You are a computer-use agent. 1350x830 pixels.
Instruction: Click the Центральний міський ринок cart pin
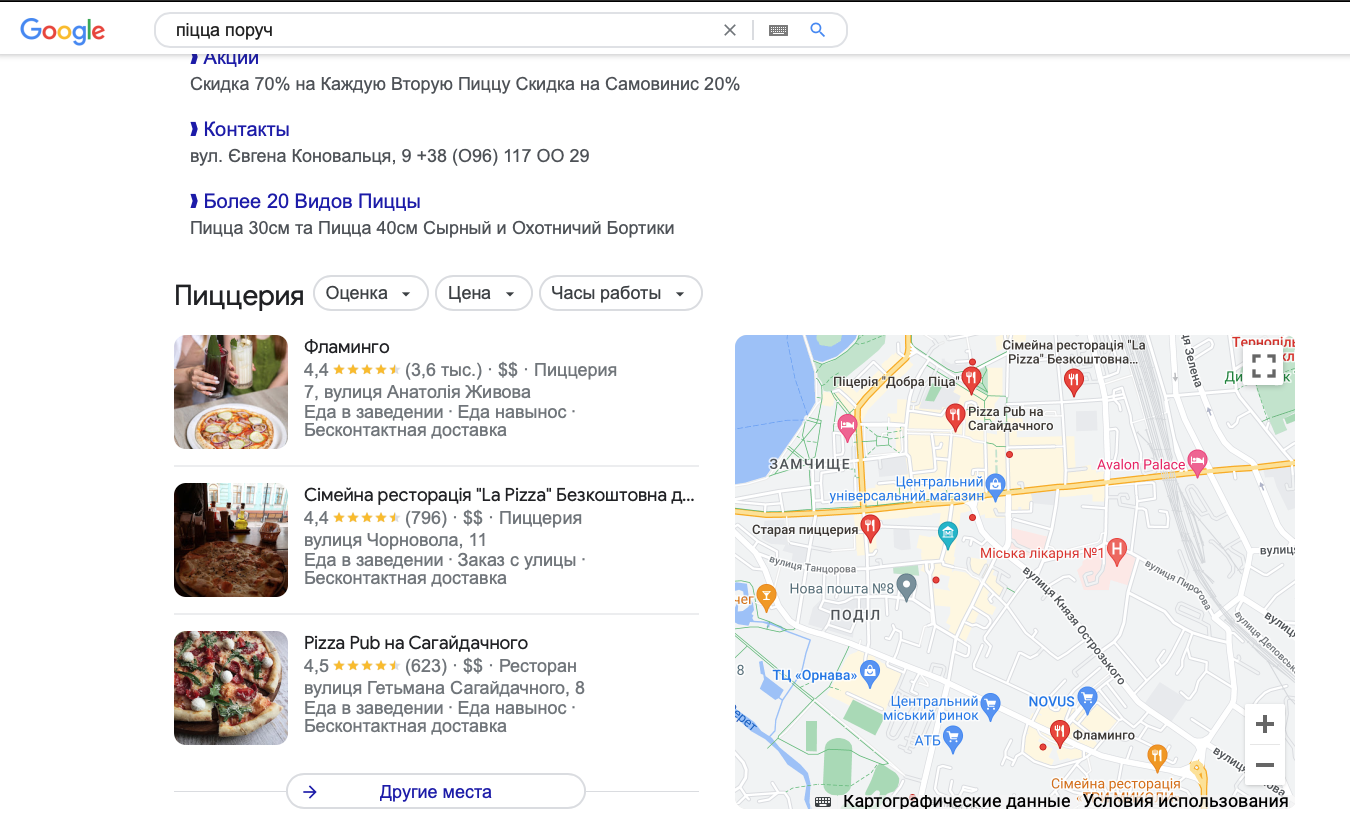[990, 703]
